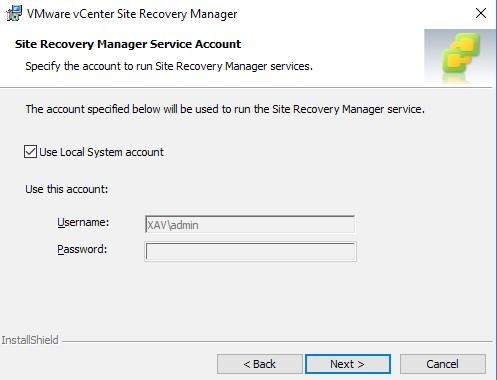Open the installer icon in title bar

(x=14, y=14)
